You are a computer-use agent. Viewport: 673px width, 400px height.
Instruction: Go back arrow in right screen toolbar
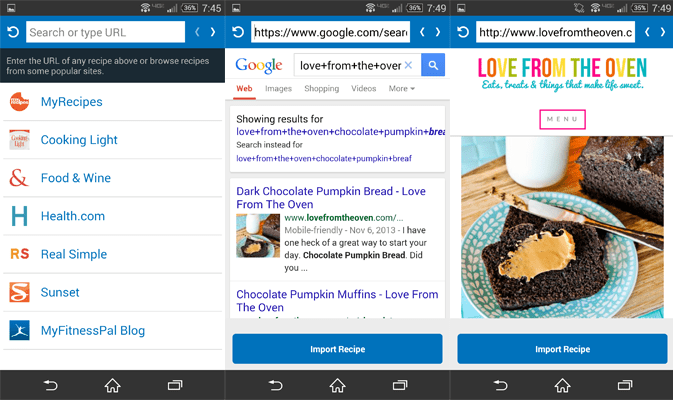647,32
